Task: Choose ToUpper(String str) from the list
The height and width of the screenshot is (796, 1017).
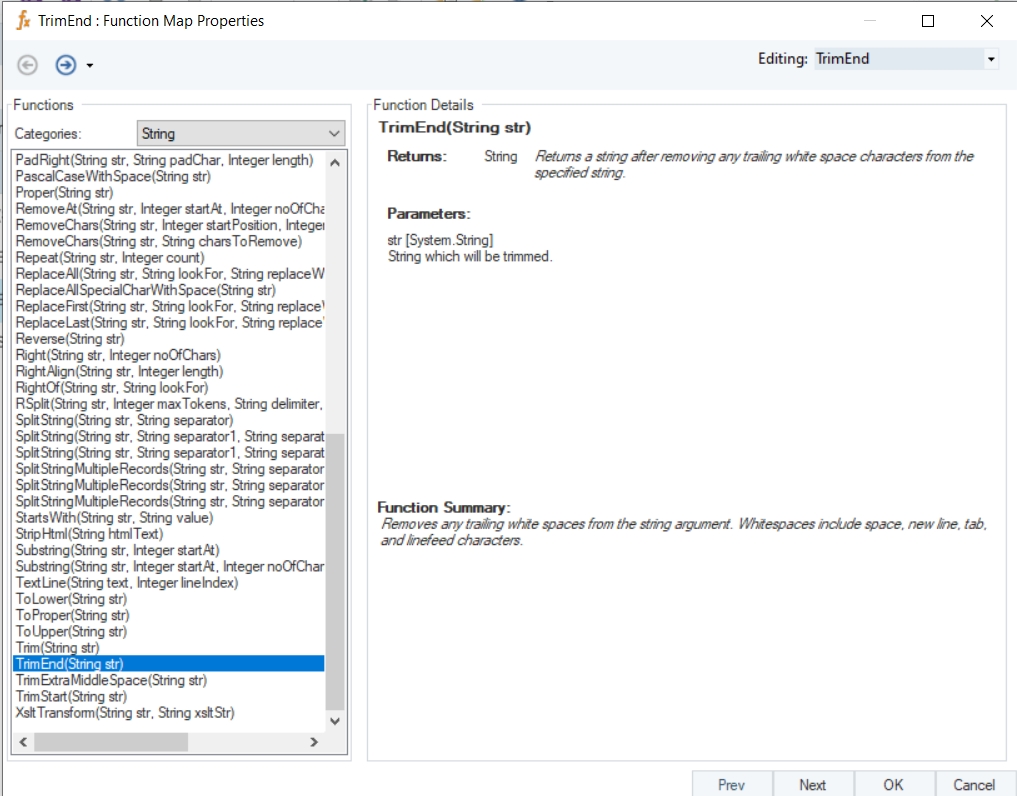Action: (71, 632)
